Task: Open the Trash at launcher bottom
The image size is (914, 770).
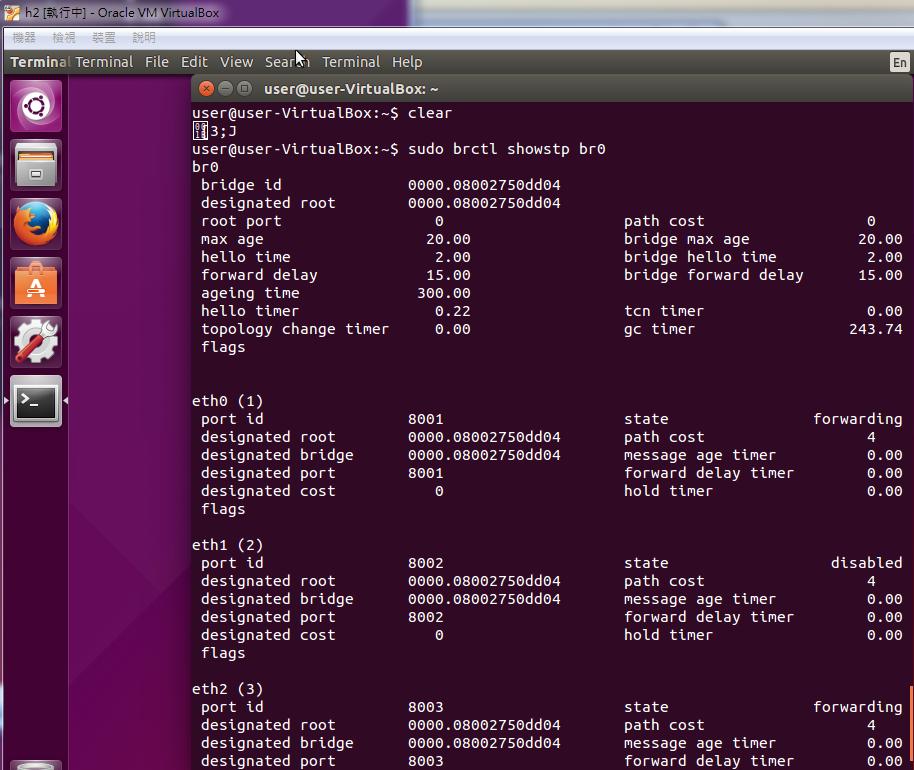Action: (x=36, y=765)
